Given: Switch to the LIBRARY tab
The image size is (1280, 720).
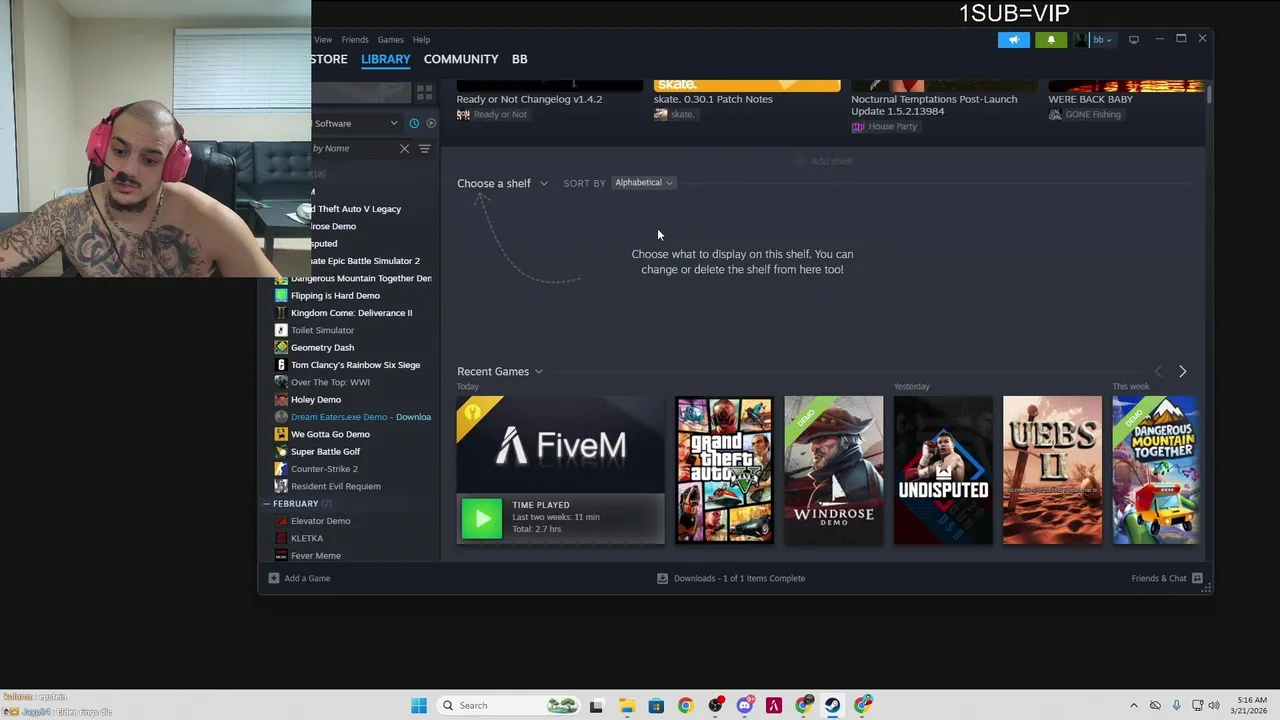Looking at the screenshot, I should 385,59.
